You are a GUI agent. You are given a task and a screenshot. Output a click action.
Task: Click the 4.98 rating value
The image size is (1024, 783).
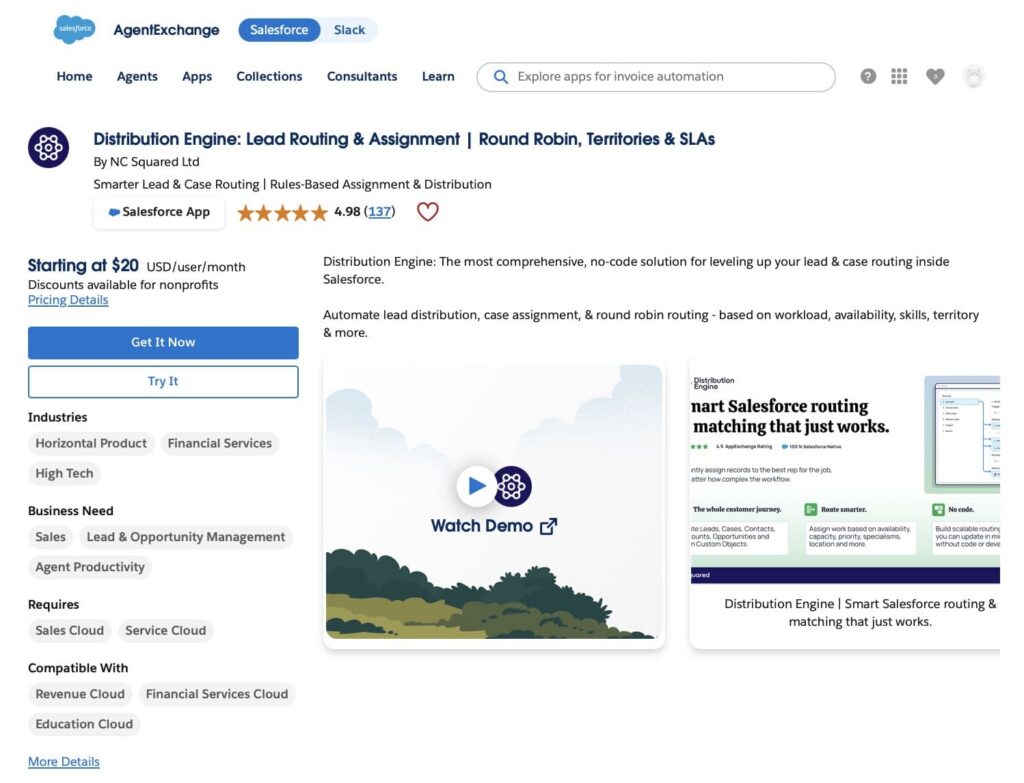click(347, 212)
